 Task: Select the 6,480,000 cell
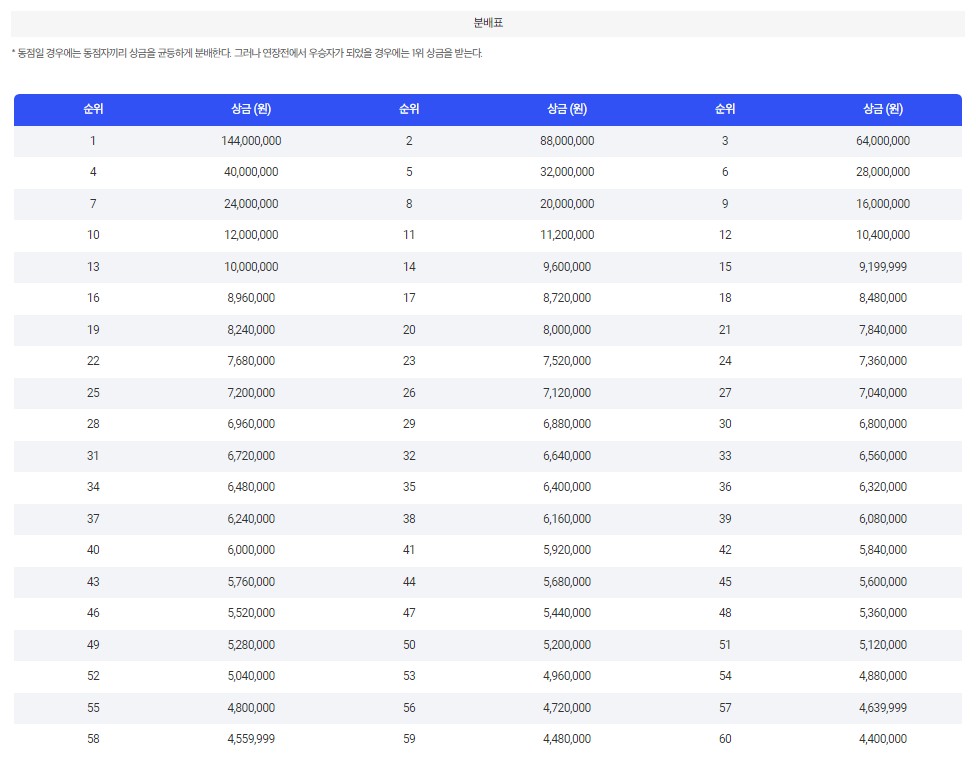coord(251,487)
